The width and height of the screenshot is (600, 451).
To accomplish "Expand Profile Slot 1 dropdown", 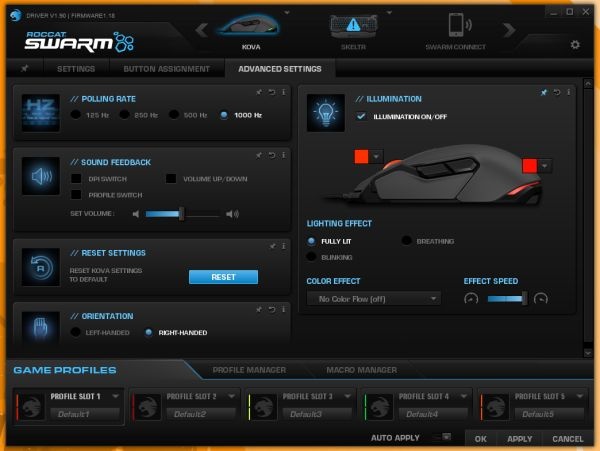I will [116, 396].
